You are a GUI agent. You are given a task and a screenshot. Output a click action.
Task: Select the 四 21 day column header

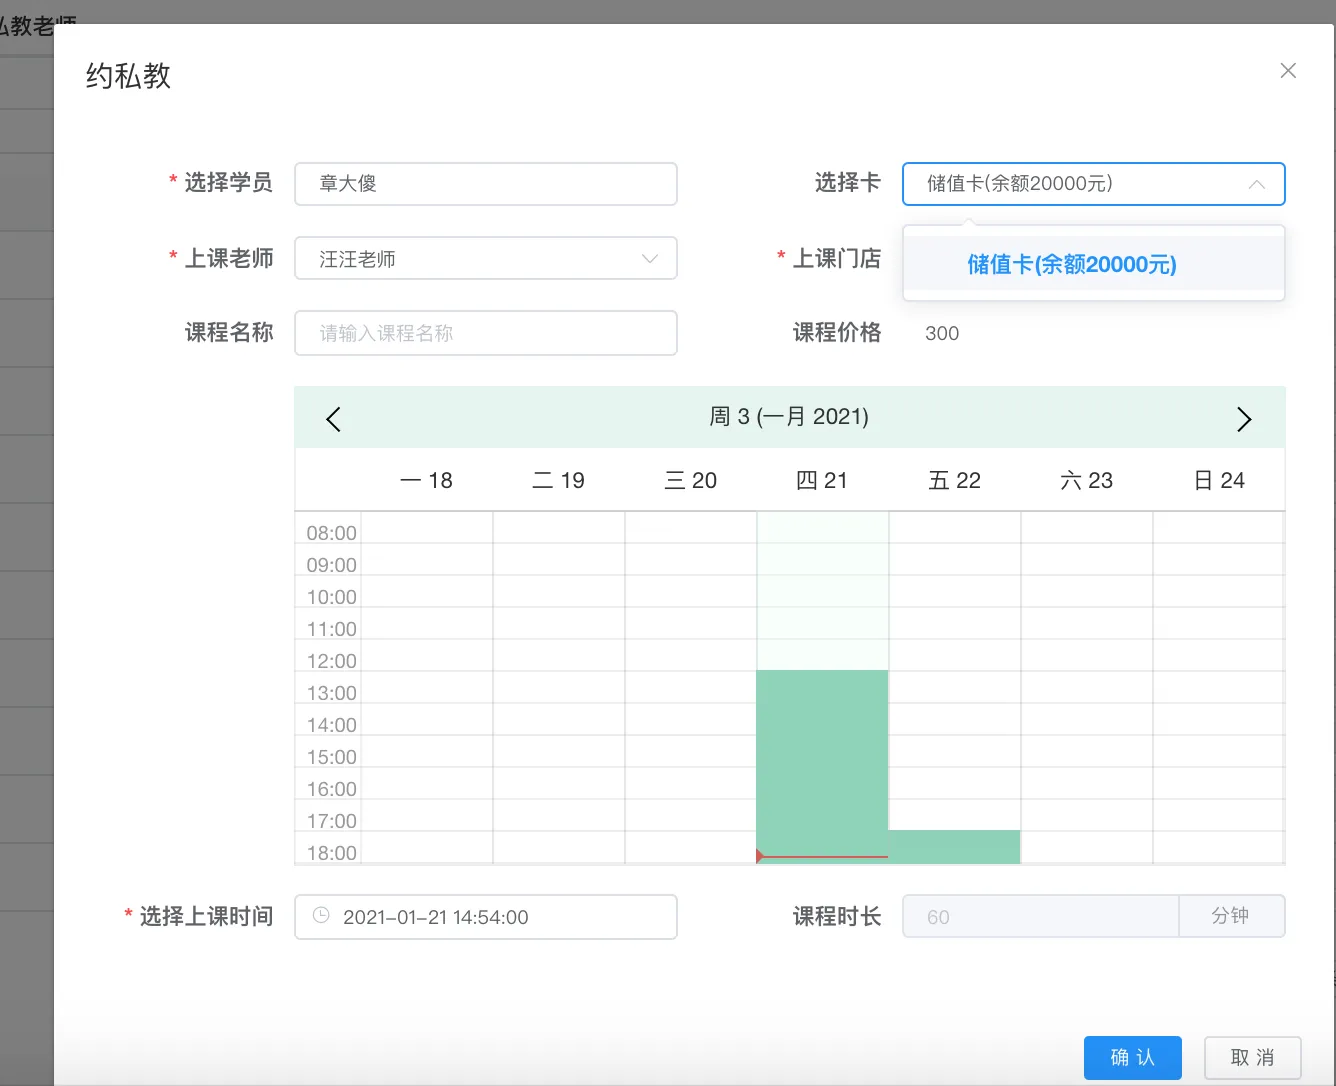tap(822, 481)
